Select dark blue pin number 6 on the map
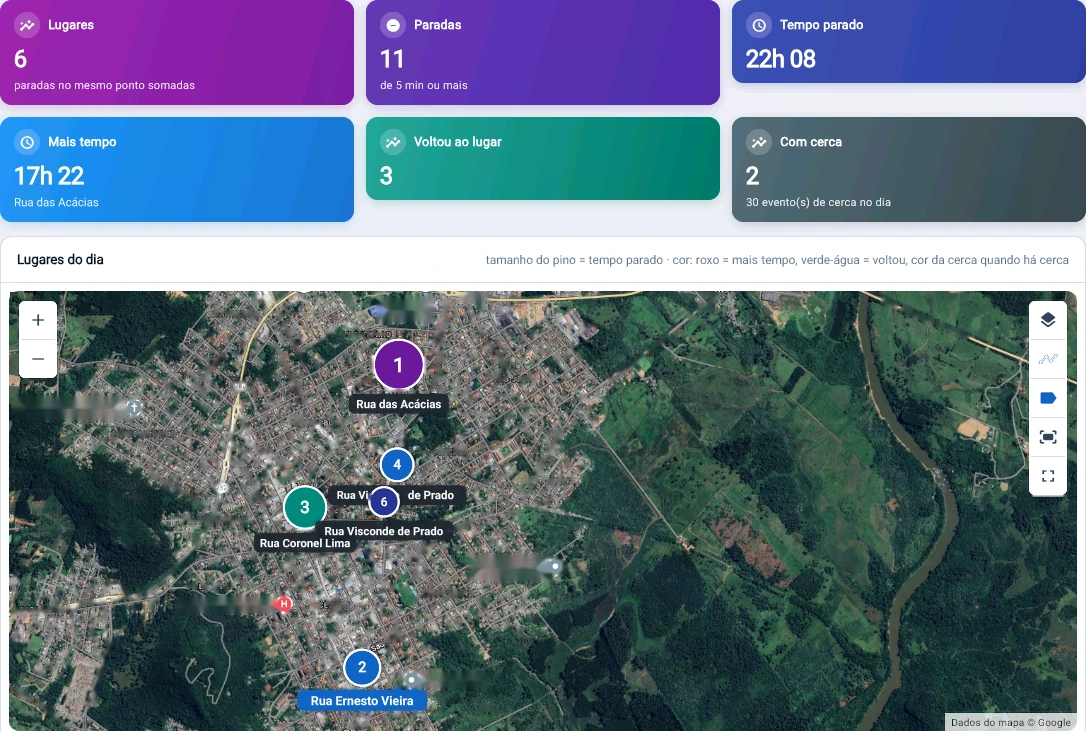The width and height of the screenshot is (1086, 731). tap(384, 502)
